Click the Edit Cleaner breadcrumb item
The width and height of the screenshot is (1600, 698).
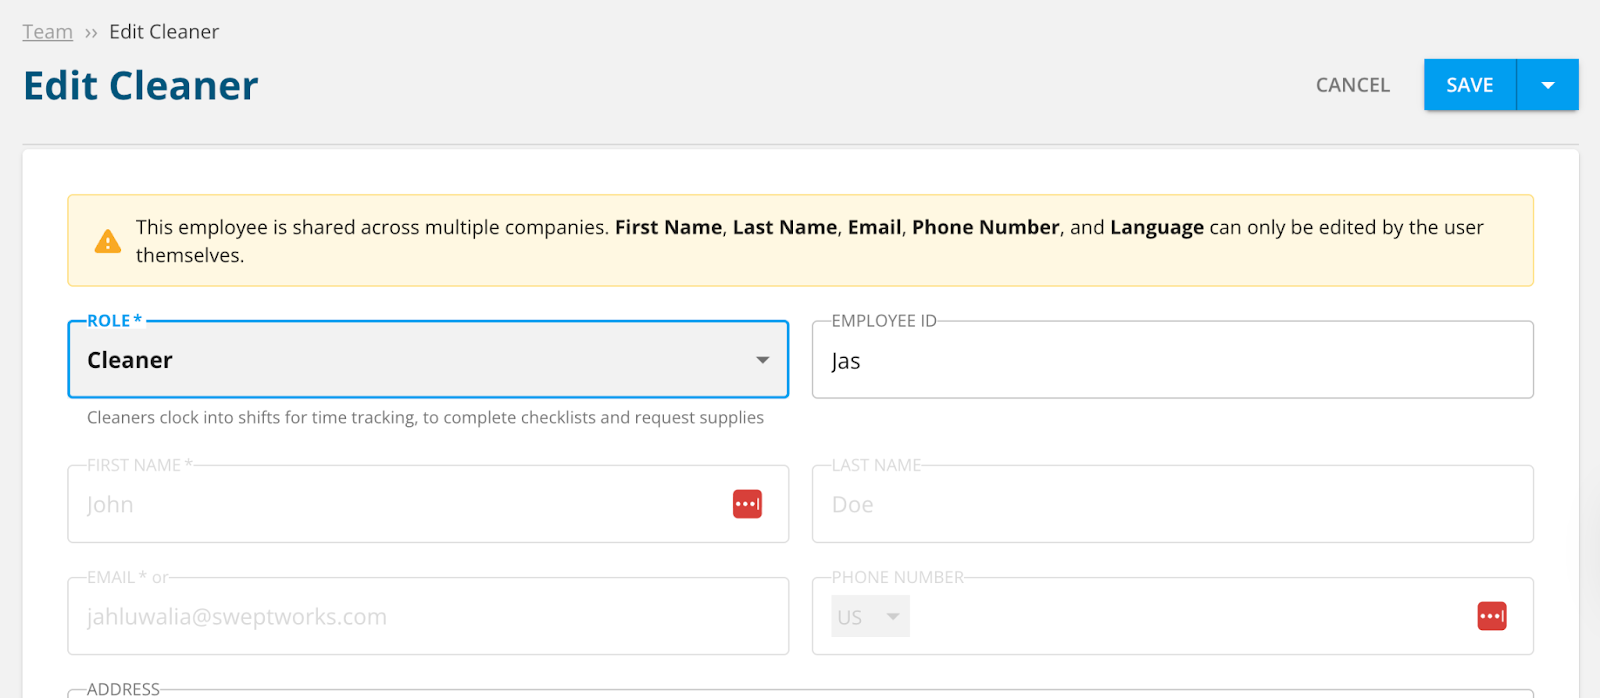pos(164,32)
